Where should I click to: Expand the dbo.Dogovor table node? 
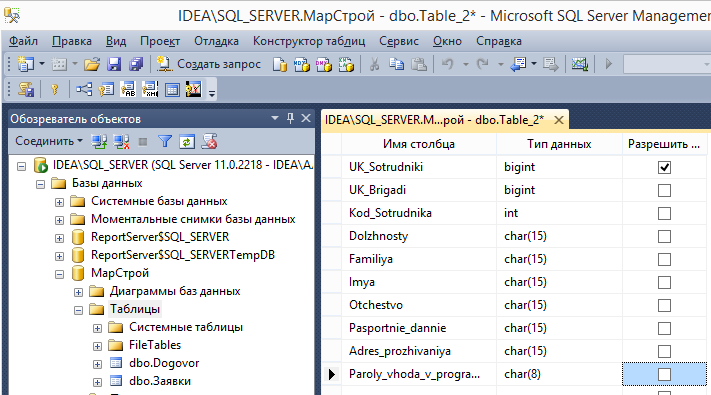pyautogui.click(x=97, y=364)
